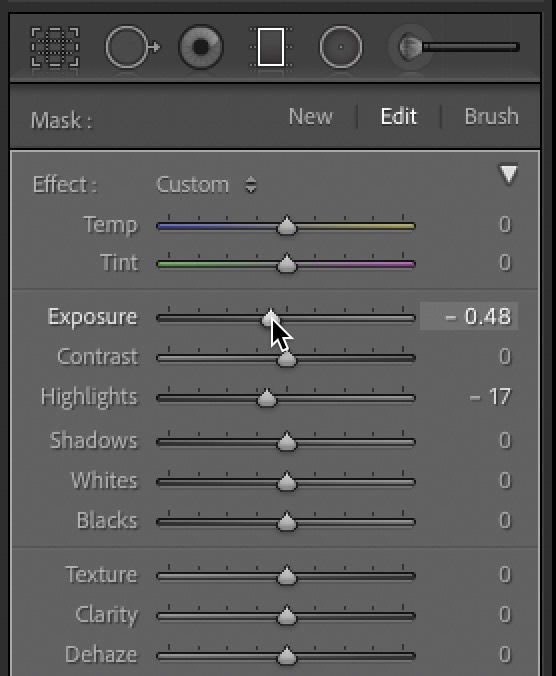This screenshot has width=556, height=676.
Task: Click the Dehaze slider handle
Action: (x=287, y=656)
